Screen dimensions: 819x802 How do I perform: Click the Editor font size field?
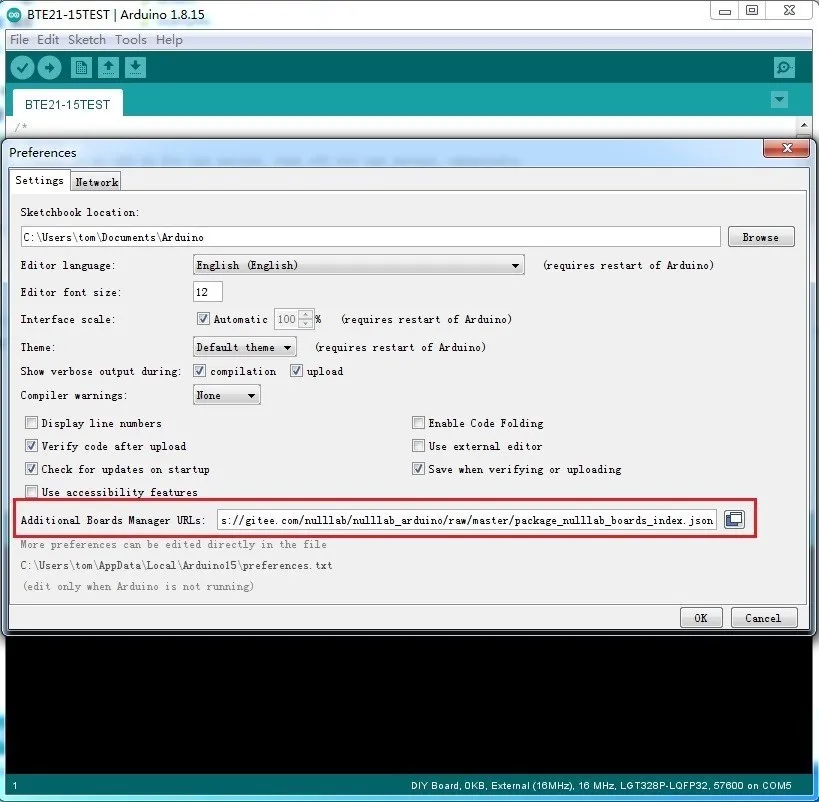coord(208,292)
